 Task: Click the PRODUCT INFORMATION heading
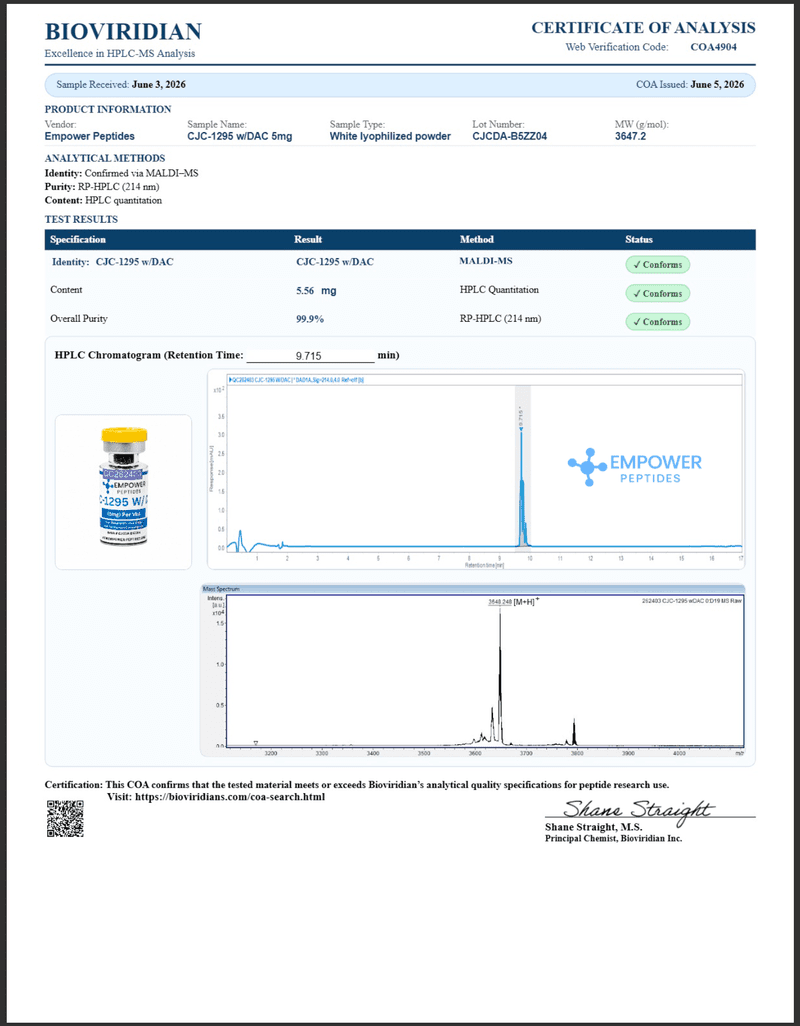[108, 109]
